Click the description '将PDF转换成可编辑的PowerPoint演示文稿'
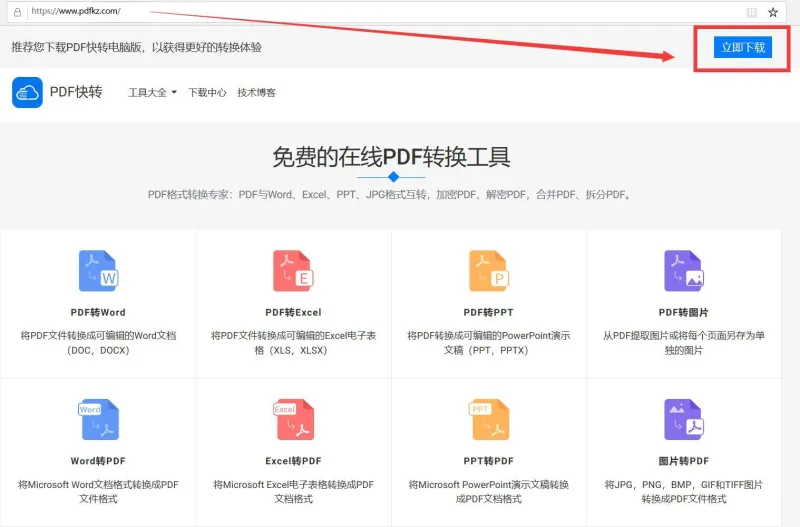This screenshot has height=527, width=800. (488, 343)
